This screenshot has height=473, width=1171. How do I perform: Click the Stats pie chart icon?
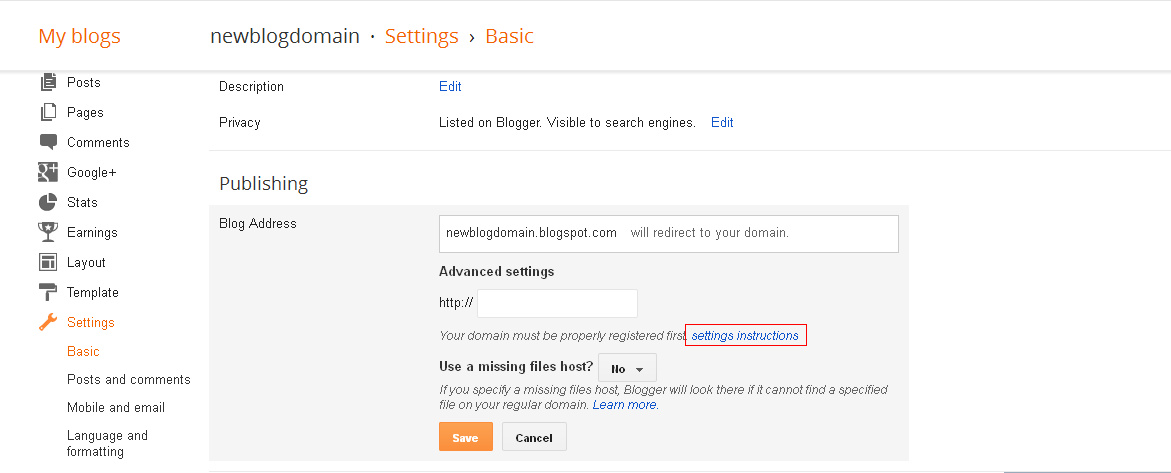(48, 203)
